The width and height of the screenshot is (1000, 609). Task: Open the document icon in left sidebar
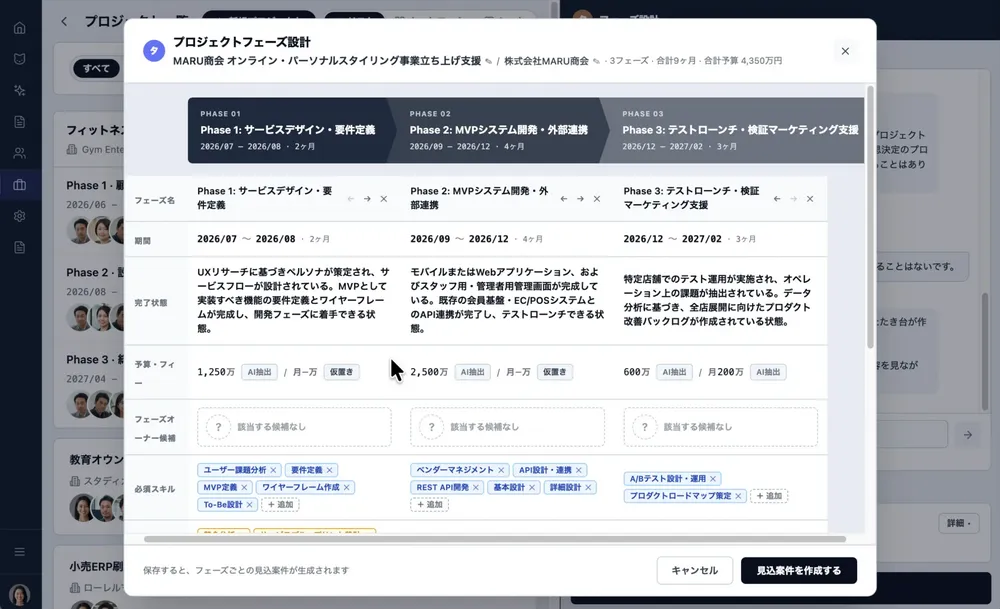pos(20,122)
